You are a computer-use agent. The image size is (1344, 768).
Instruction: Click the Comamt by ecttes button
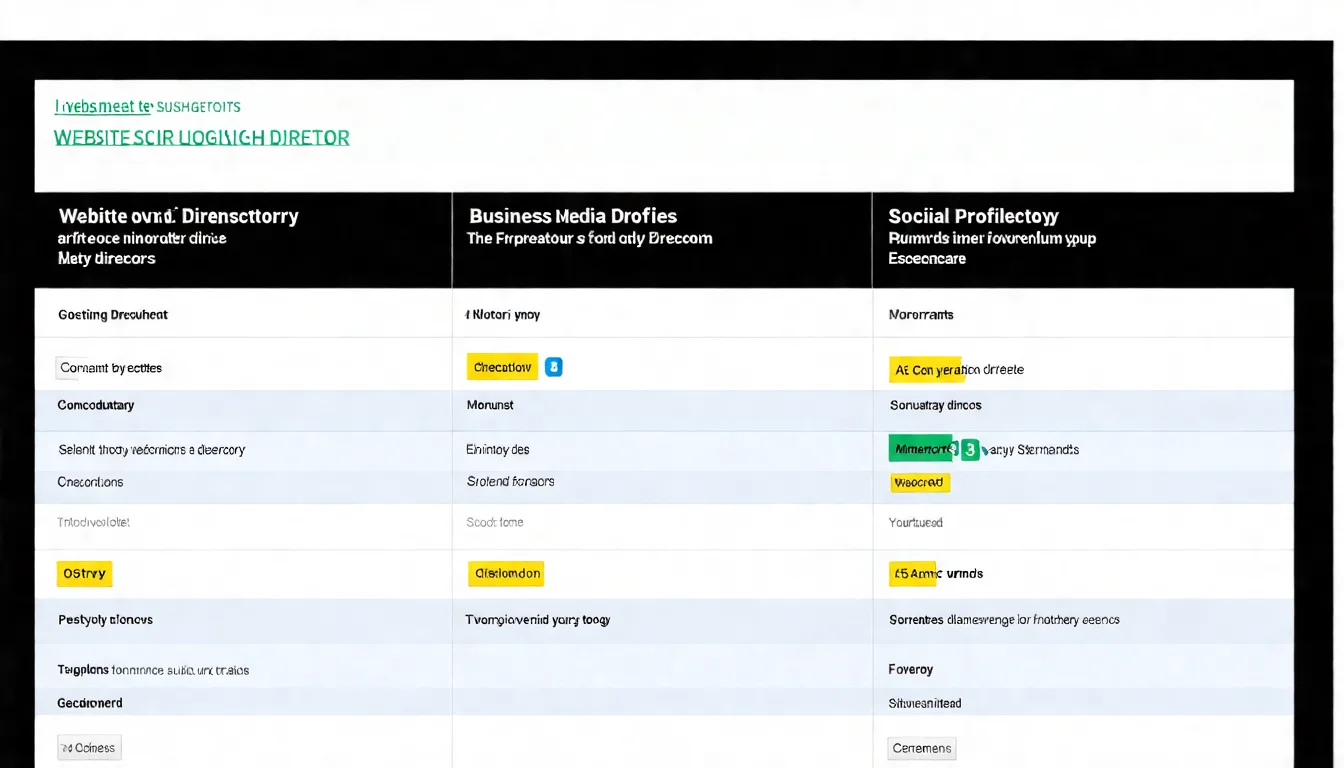(x=109, y=368)
